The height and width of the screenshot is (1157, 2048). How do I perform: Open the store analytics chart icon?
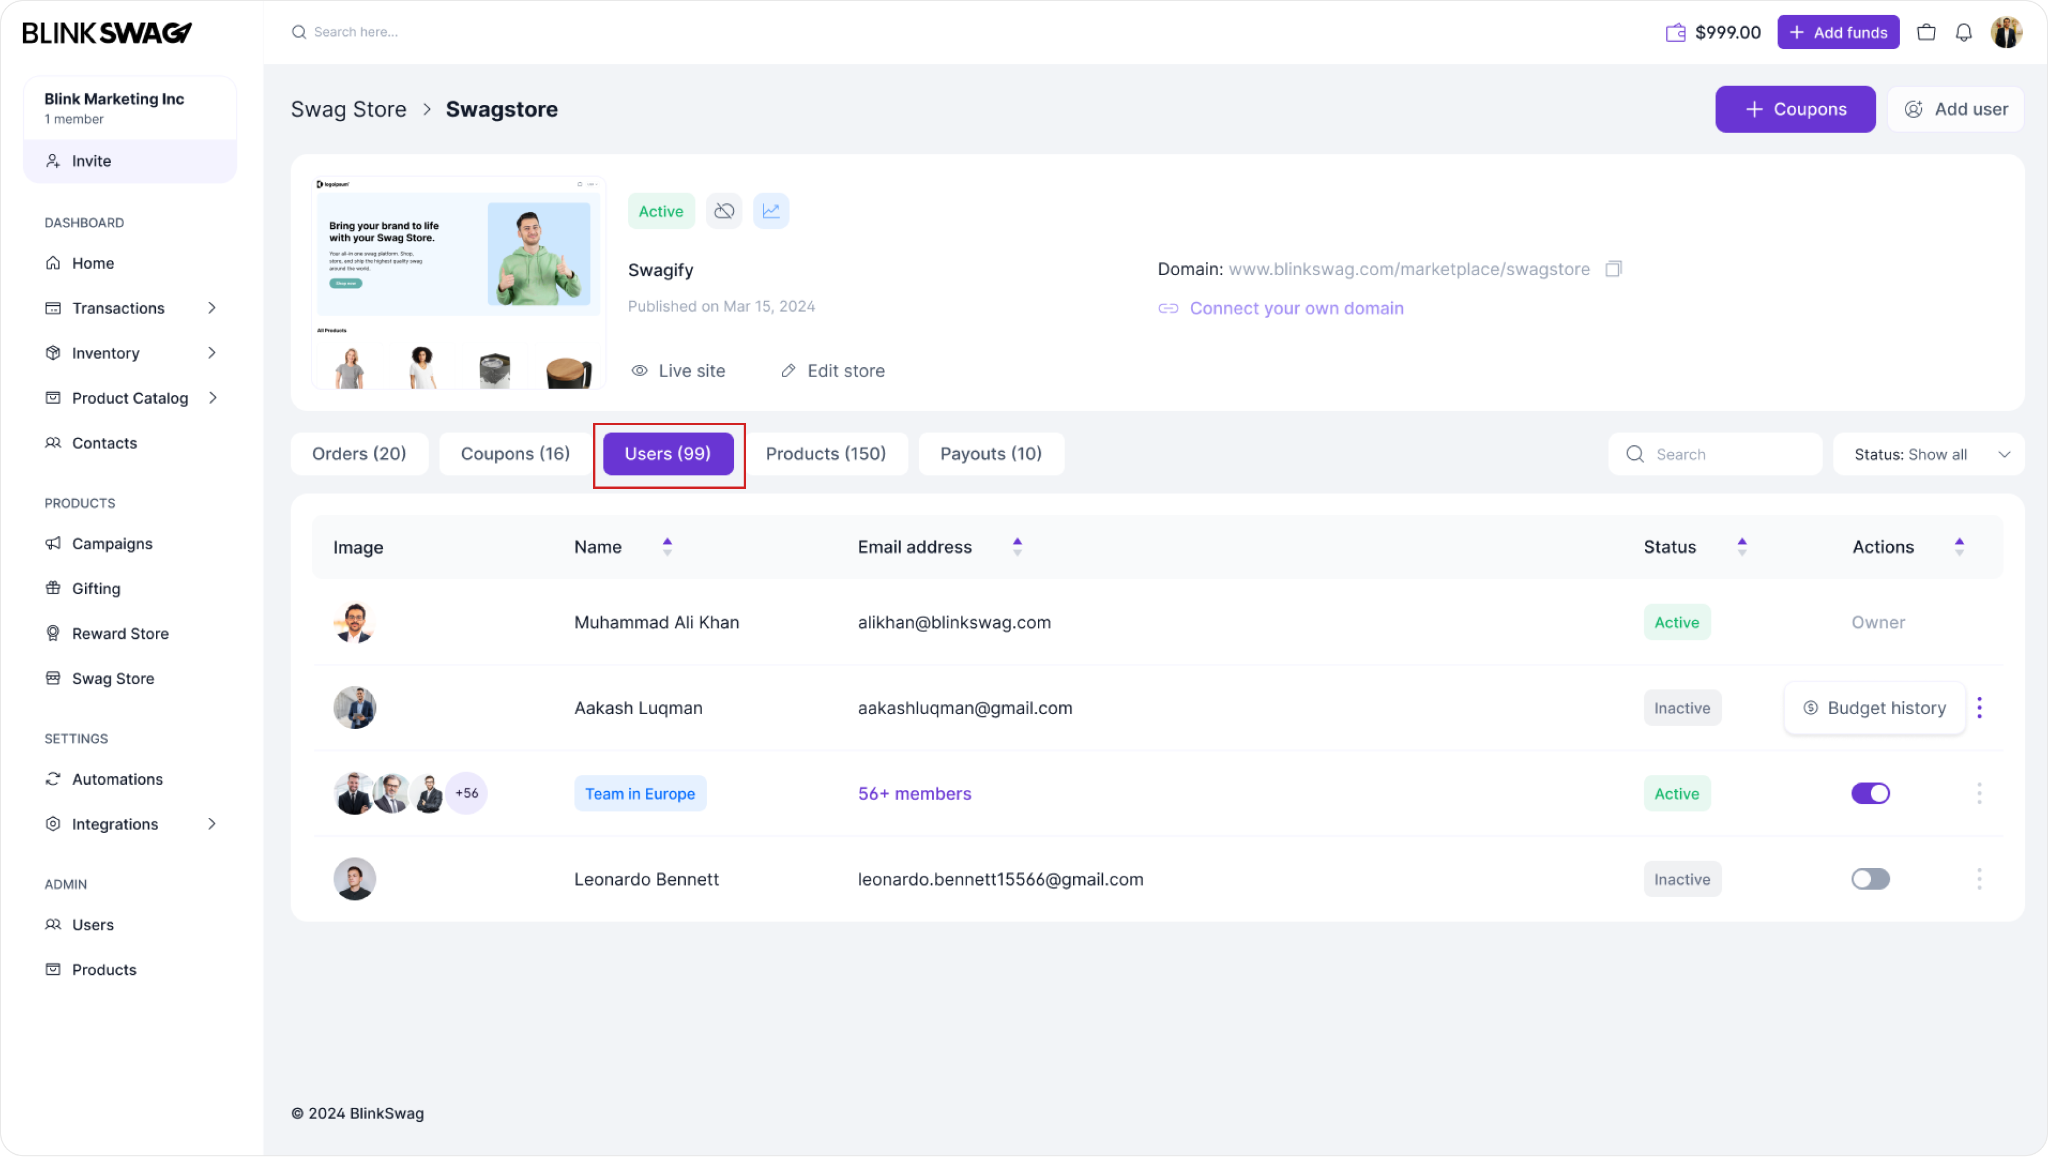click(x=771, y=211)
